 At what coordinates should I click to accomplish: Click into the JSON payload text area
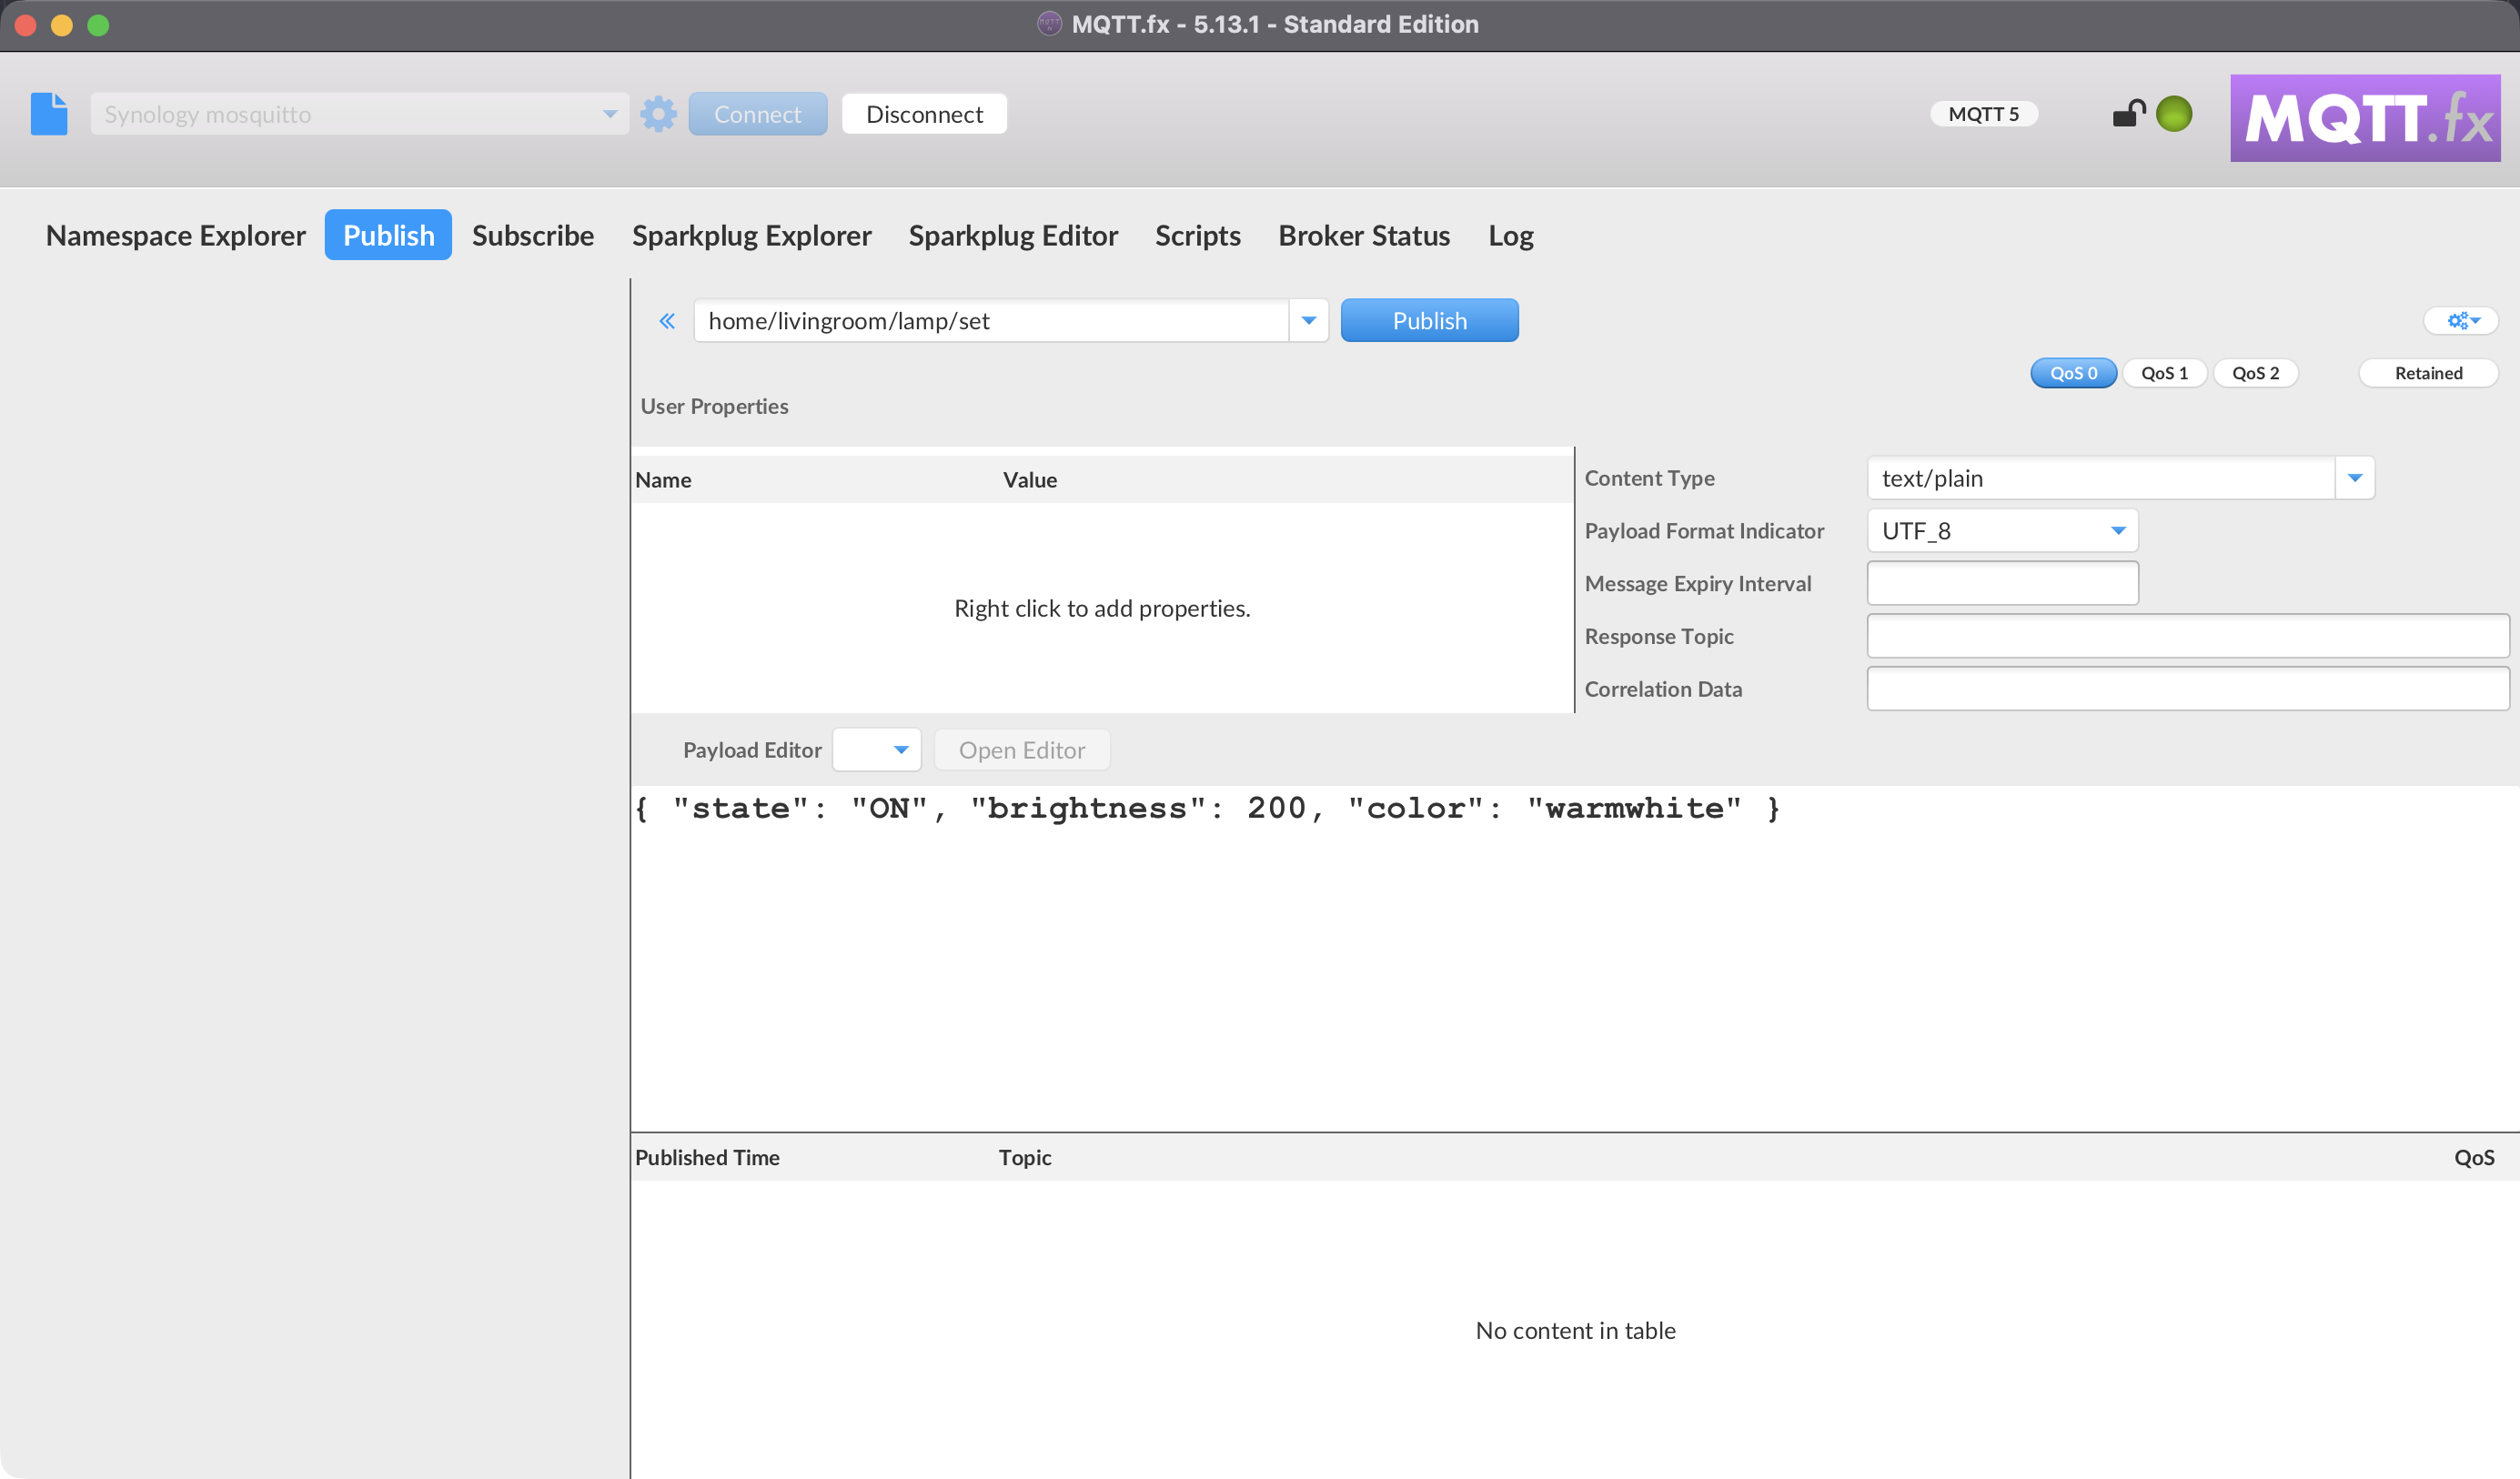coord(1575,958)
